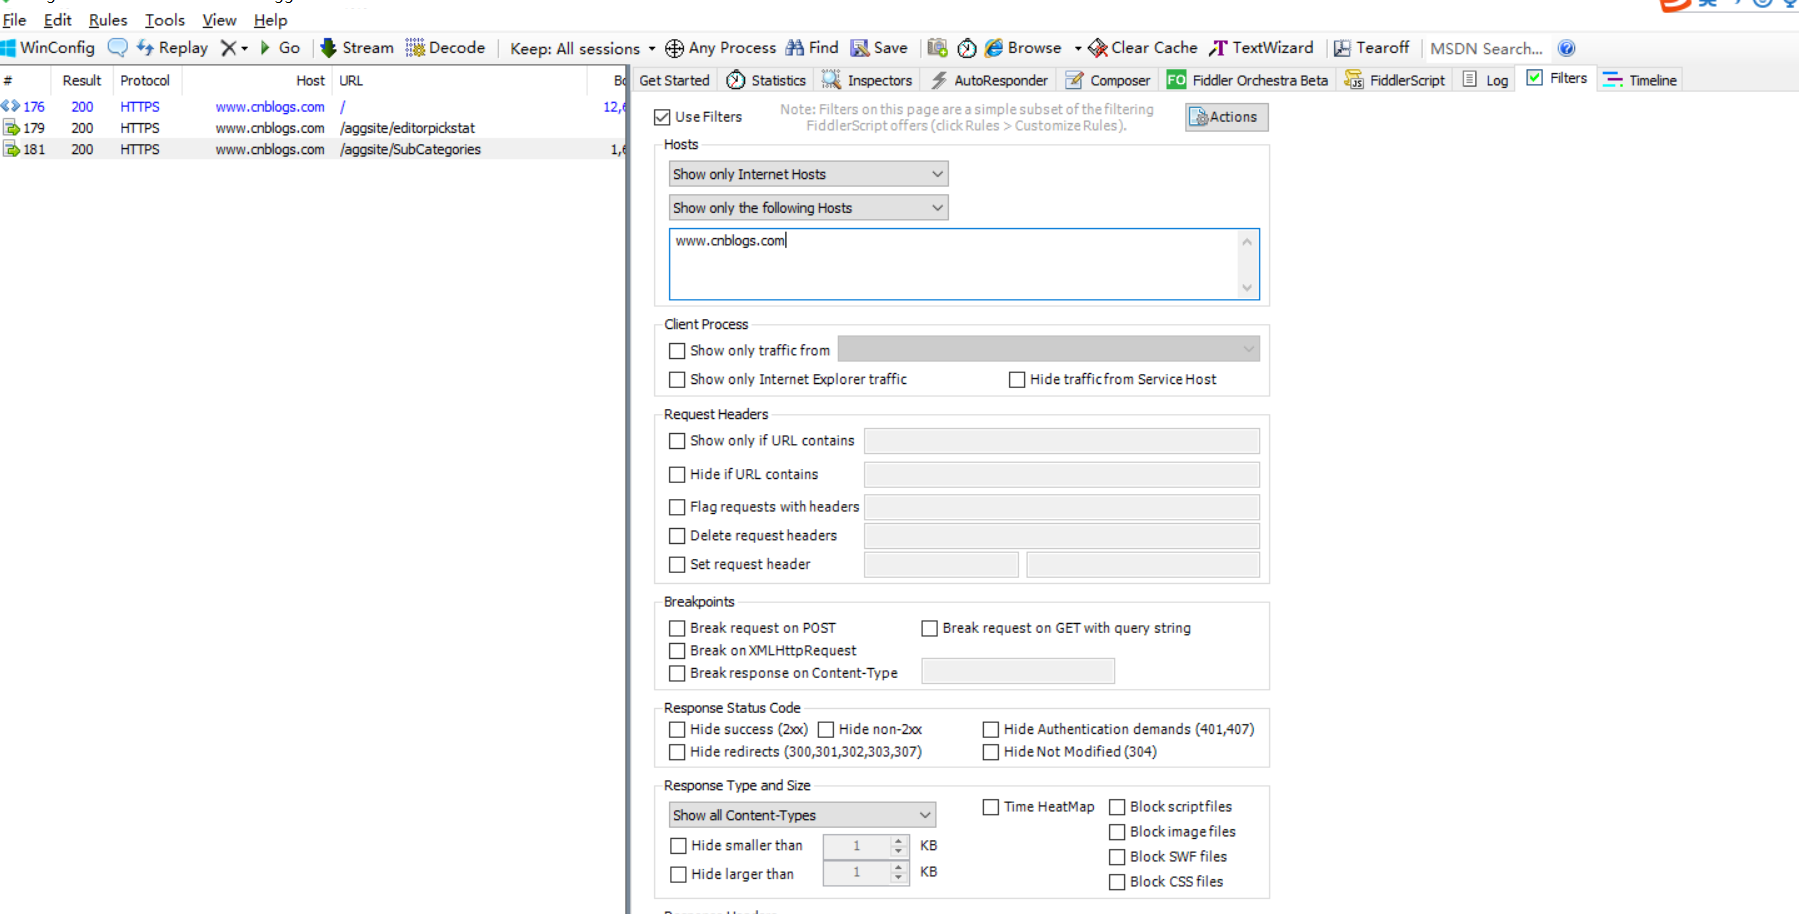Check Show only if URL contains
The width and height of the screenshot is (1799, 914).
677,441
